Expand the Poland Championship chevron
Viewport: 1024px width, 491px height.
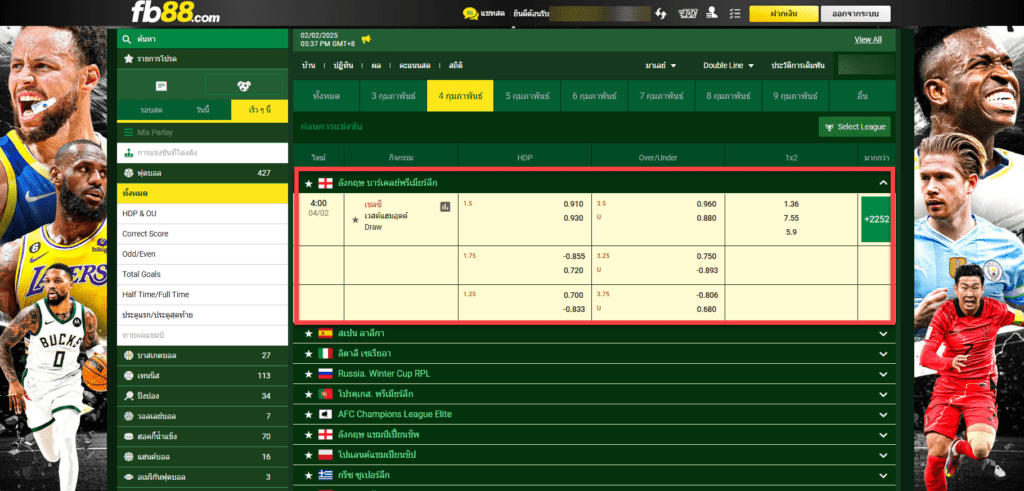click(884, 456)
